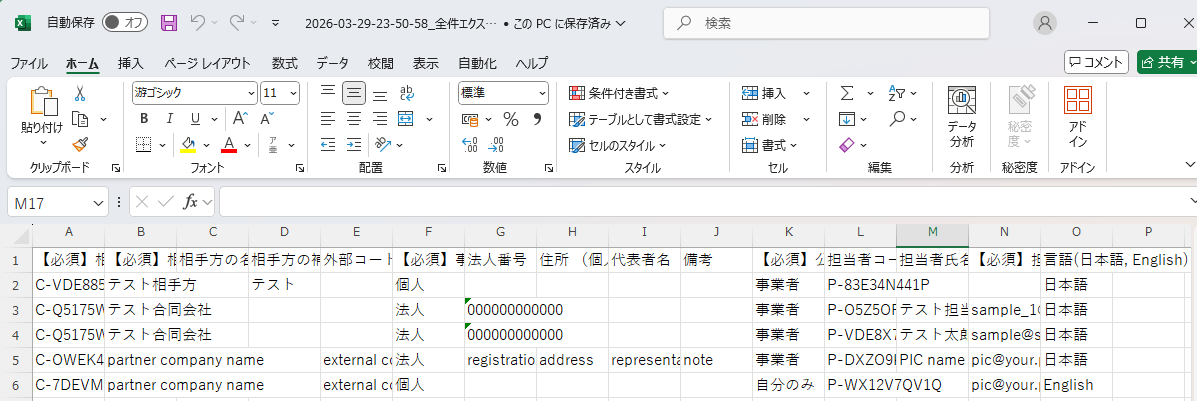1197x401 pixels.
Task: Click the Format Painter brush icon
Action: (x=80, y=144)
